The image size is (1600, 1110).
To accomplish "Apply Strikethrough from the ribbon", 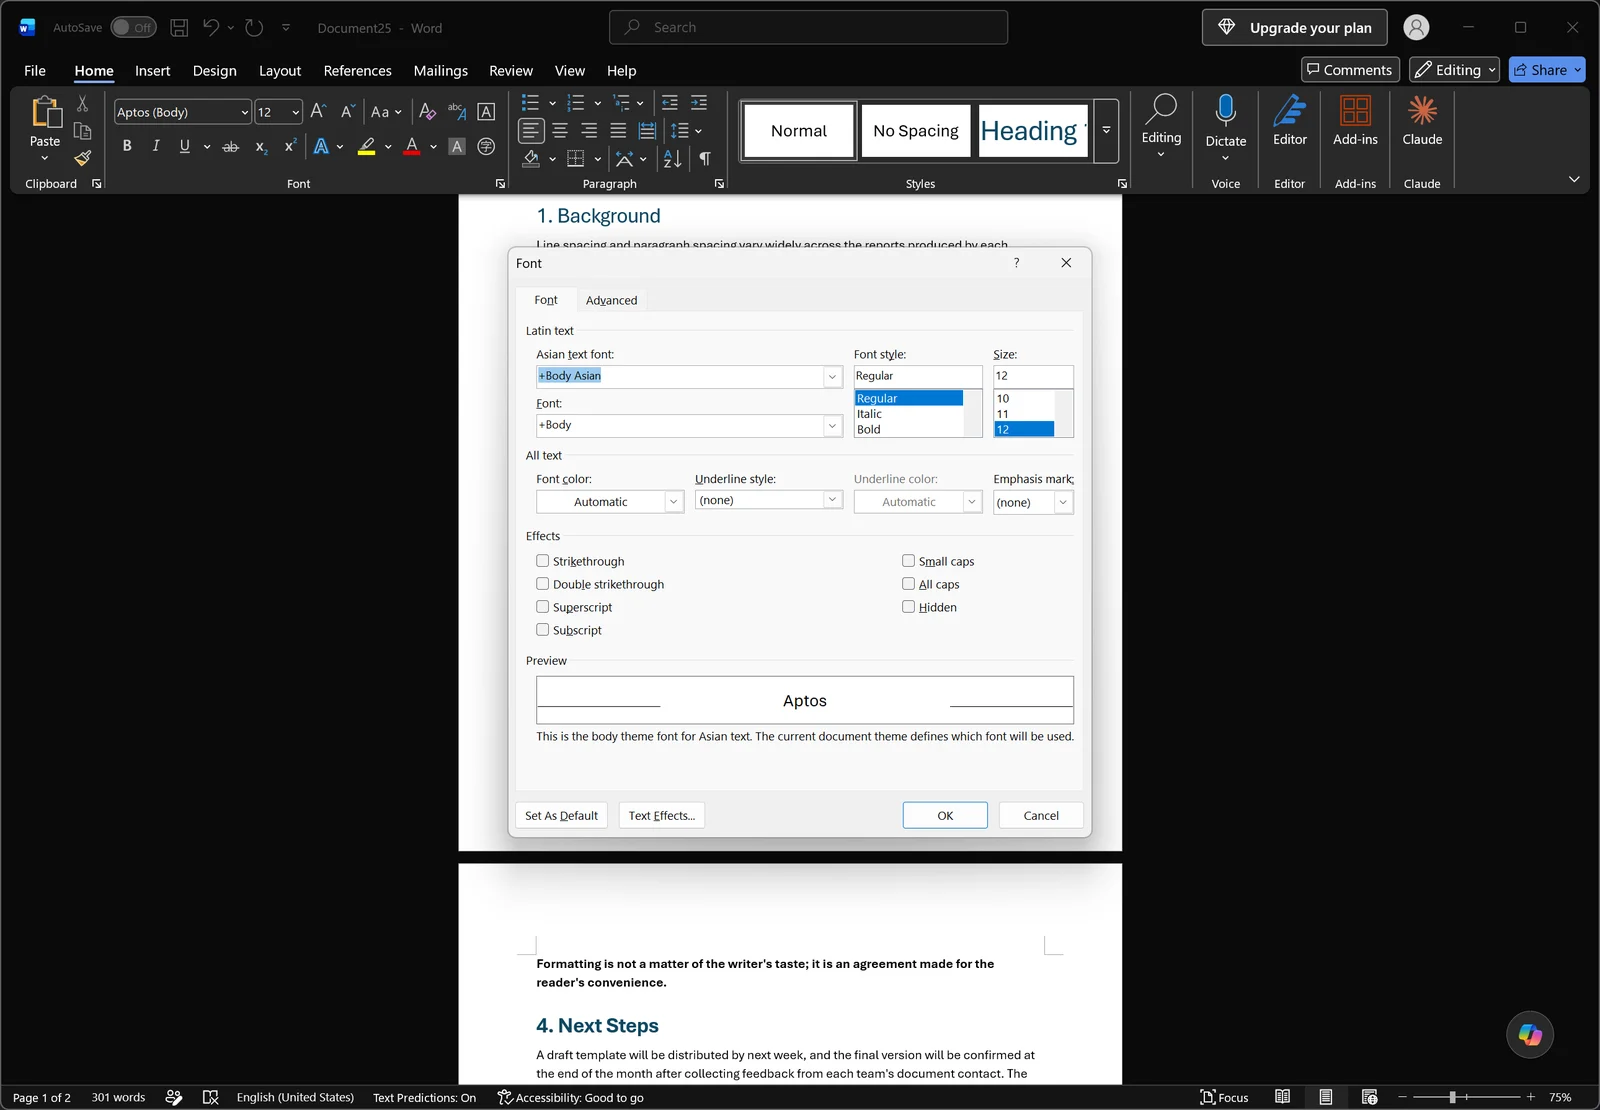I will (x=231, y=146).
